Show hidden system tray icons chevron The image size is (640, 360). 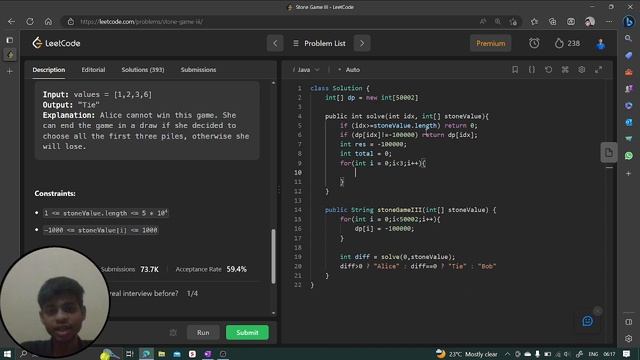coord(507,354)
